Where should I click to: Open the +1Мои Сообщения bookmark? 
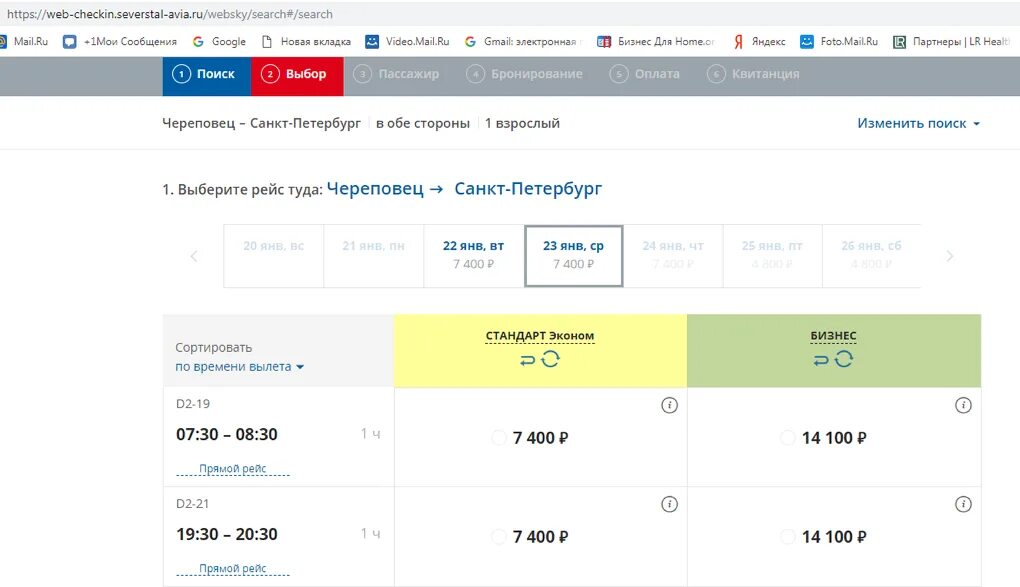point(120,42)
